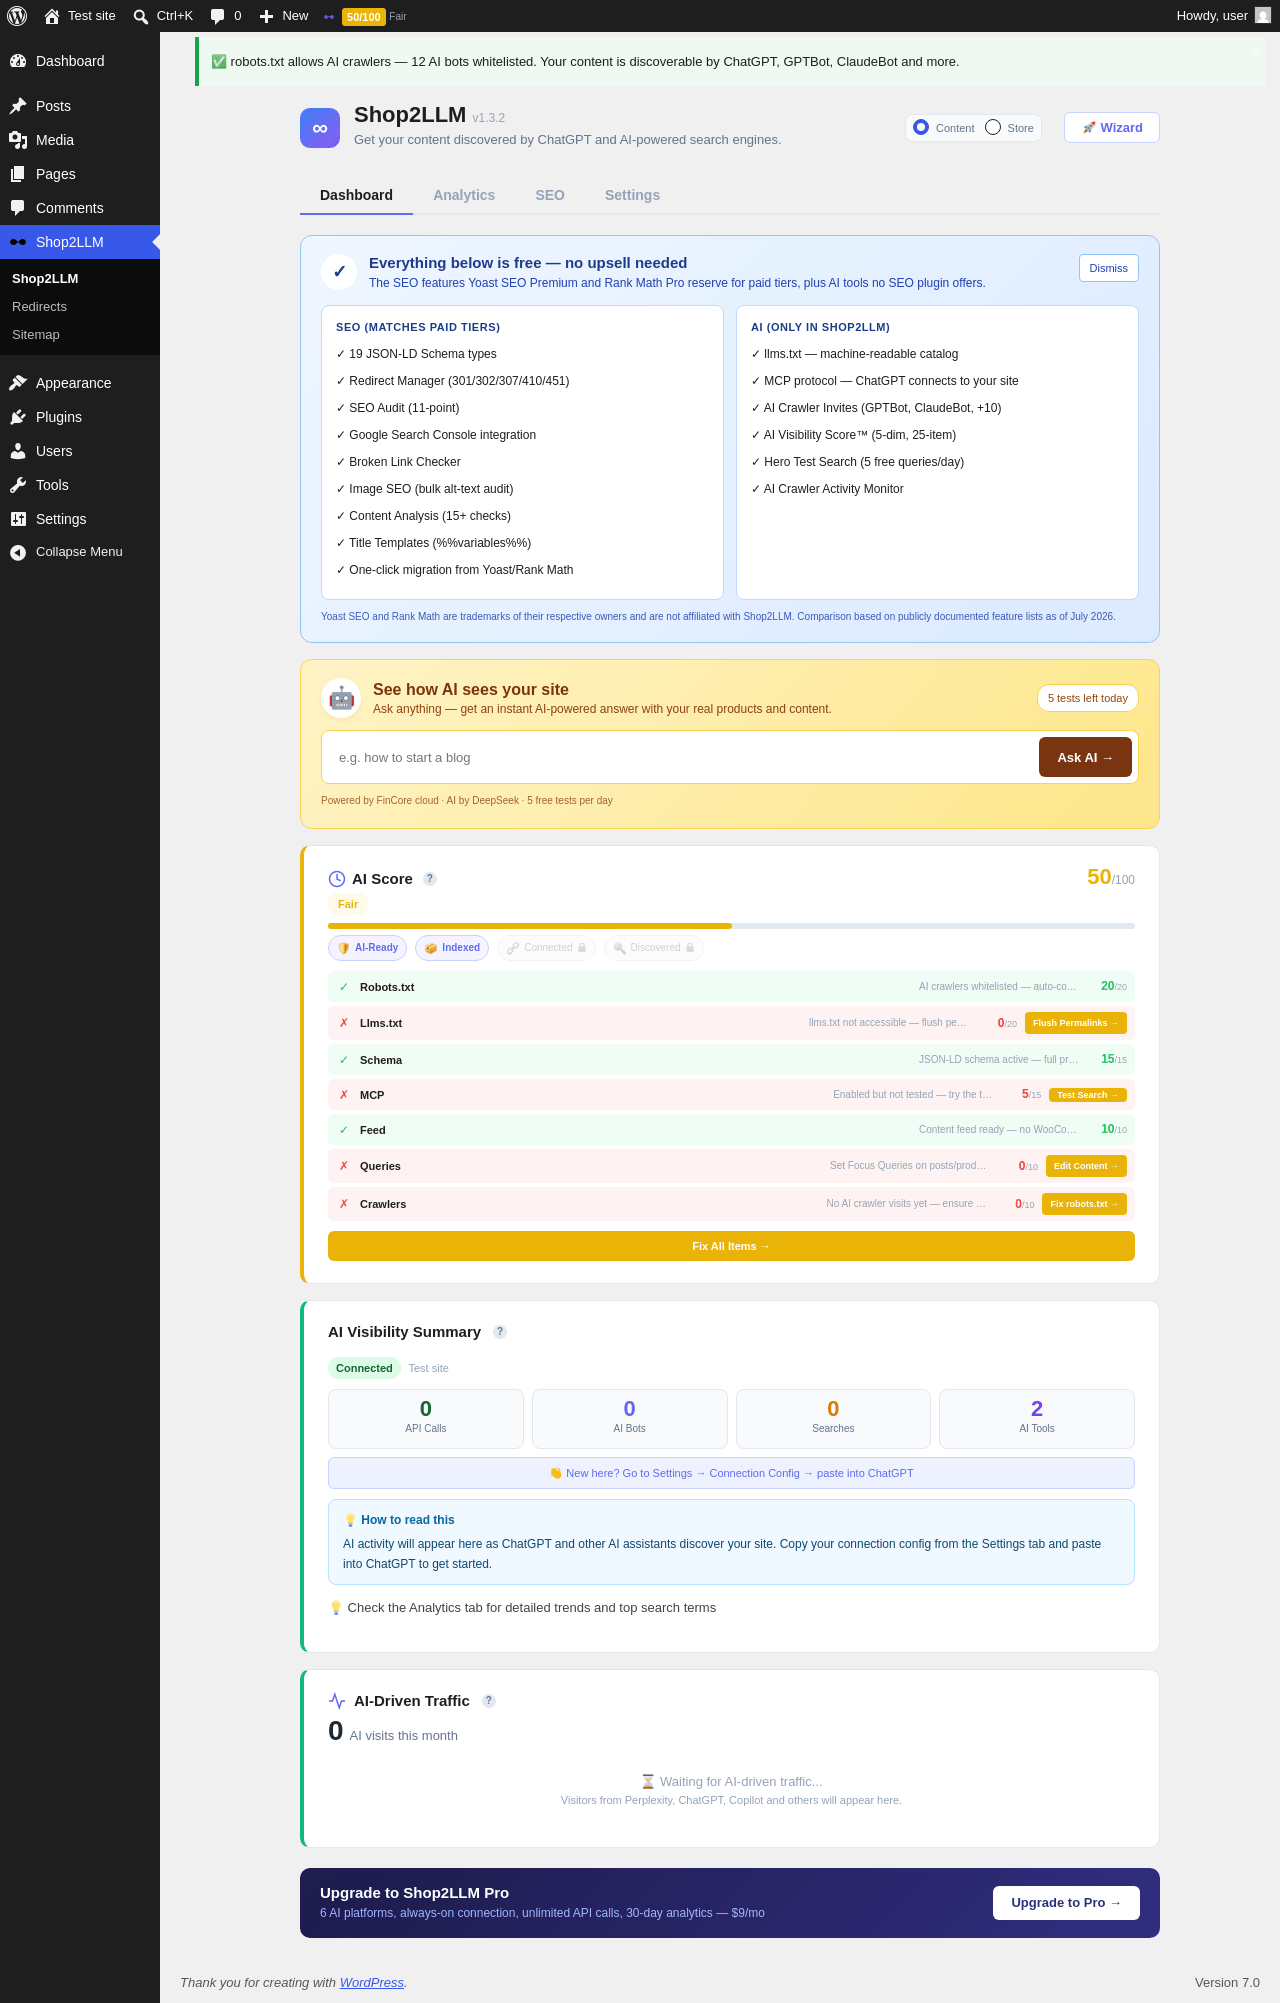The image size is (1280, 2003).
Task: Open the Redirects submenu item
Action: coord(80,307)
